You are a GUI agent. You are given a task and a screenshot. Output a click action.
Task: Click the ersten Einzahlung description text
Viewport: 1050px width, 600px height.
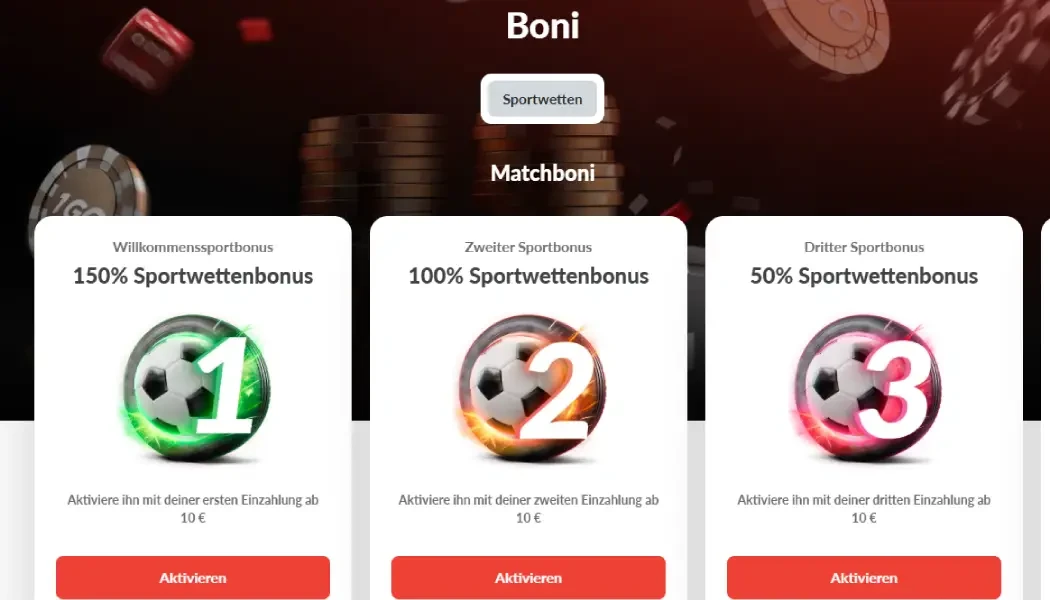193,508
